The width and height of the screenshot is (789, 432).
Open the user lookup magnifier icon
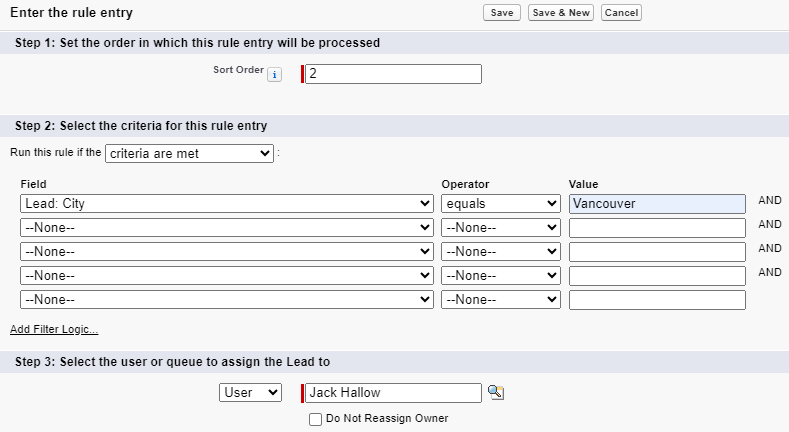click(x=496, y=392)
